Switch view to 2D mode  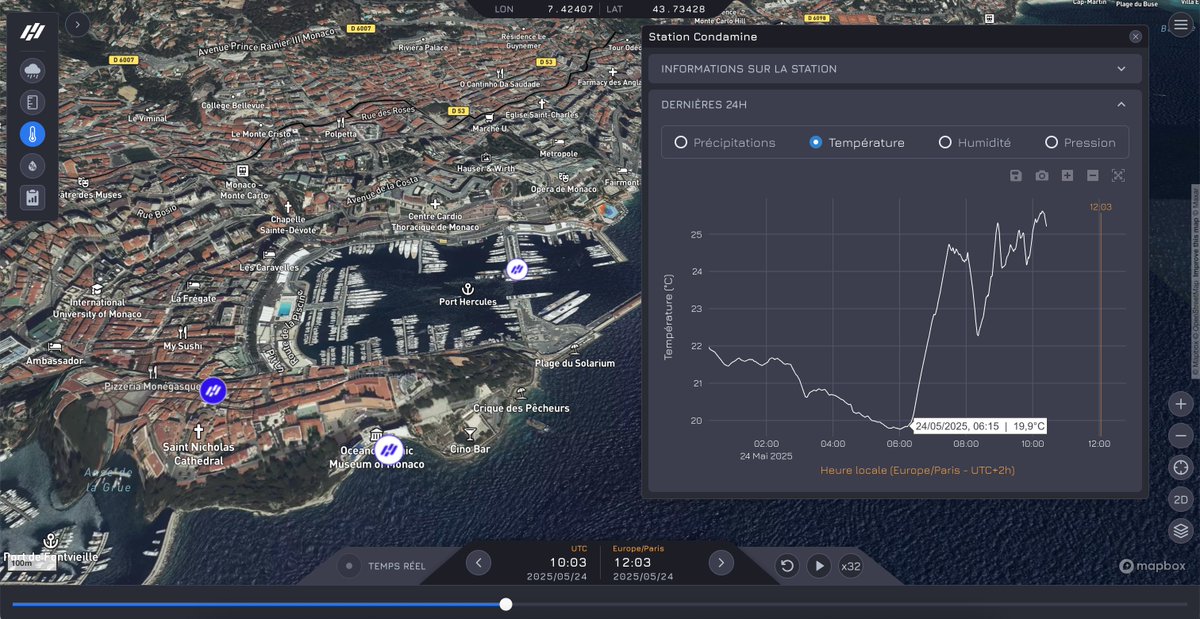tap(1179, 499)
